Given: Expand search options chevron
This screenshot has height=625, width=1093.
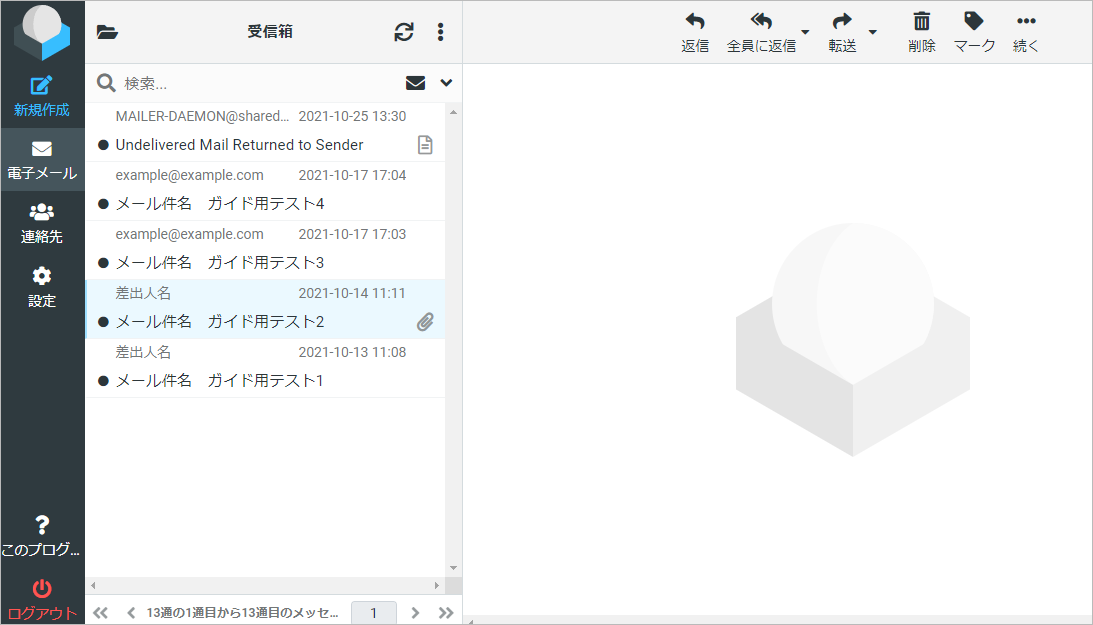Looking at the screenshot, I should (x=446, y=83).
